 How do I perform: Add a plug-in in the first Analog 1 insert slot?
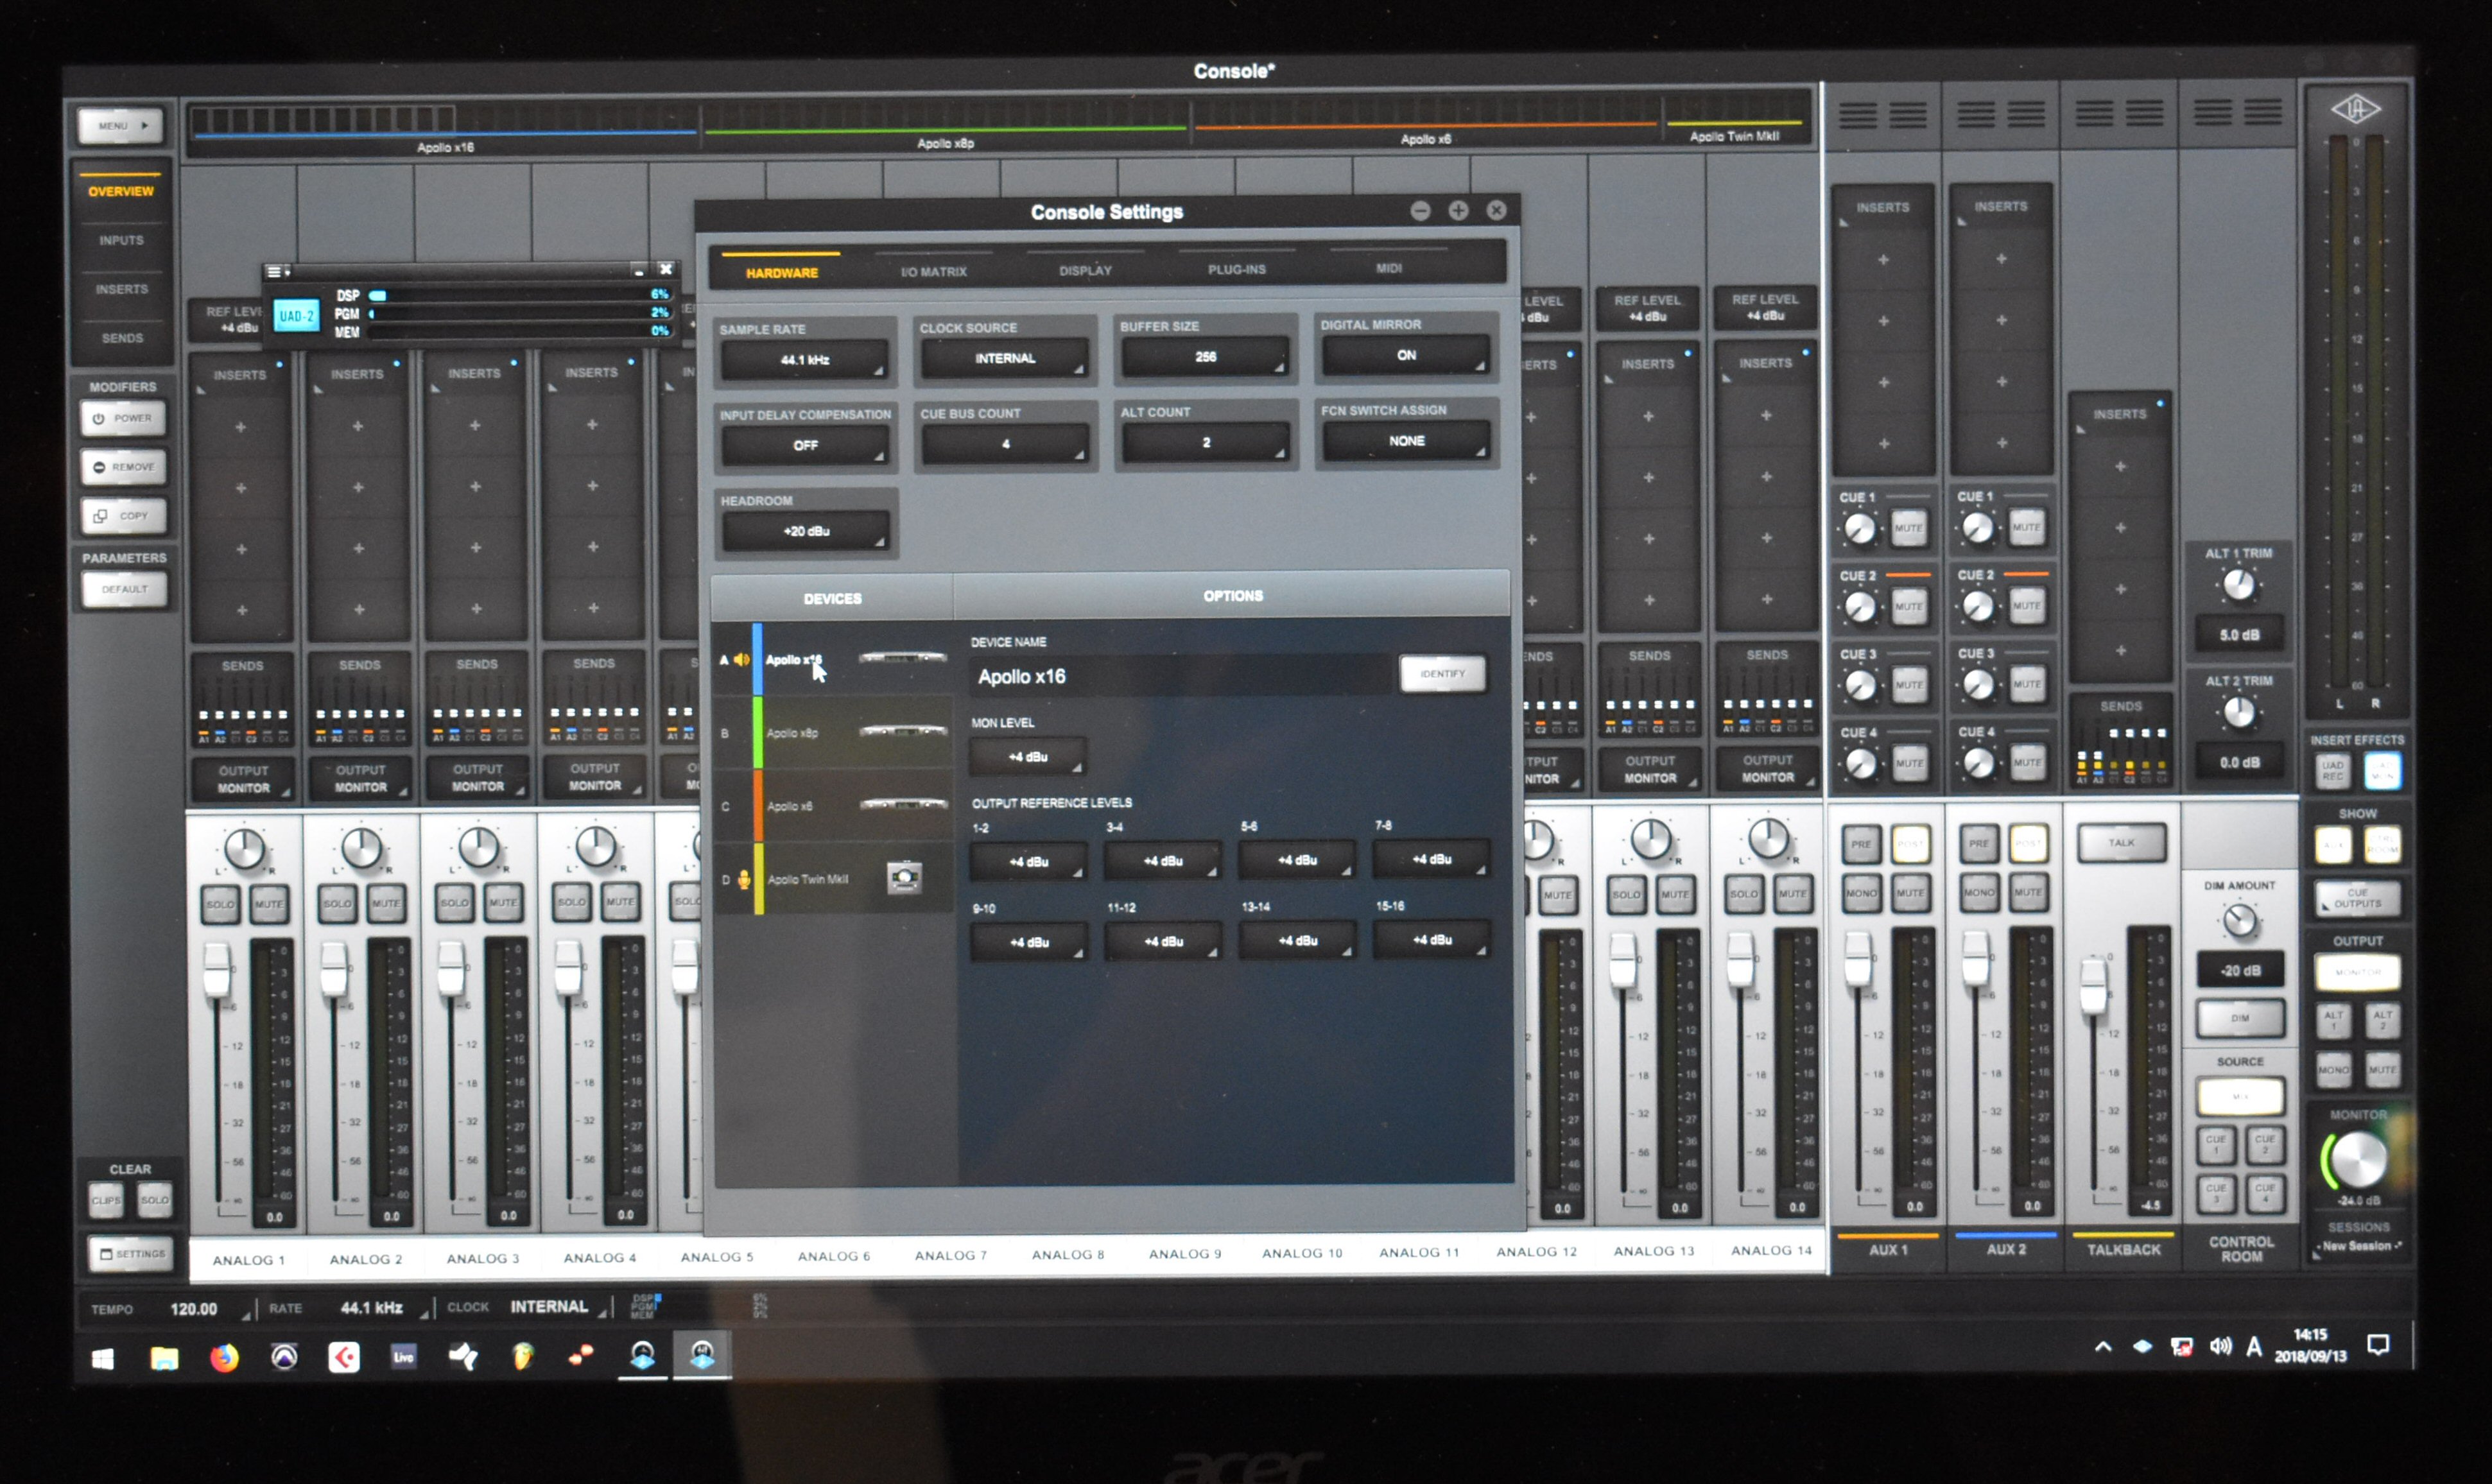pyautogui.click(x=240, y=427)
